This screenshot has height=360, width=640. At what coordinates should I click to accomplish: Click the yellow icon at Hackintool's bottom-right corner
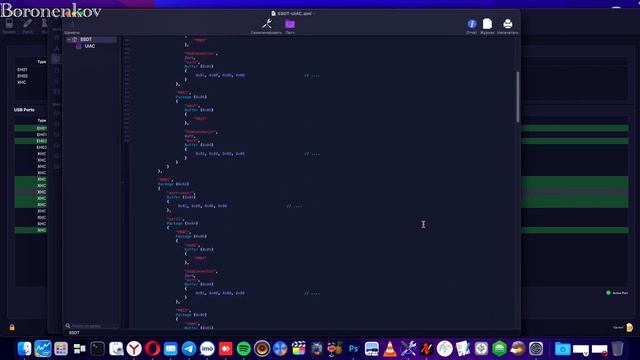click(629, 327)
